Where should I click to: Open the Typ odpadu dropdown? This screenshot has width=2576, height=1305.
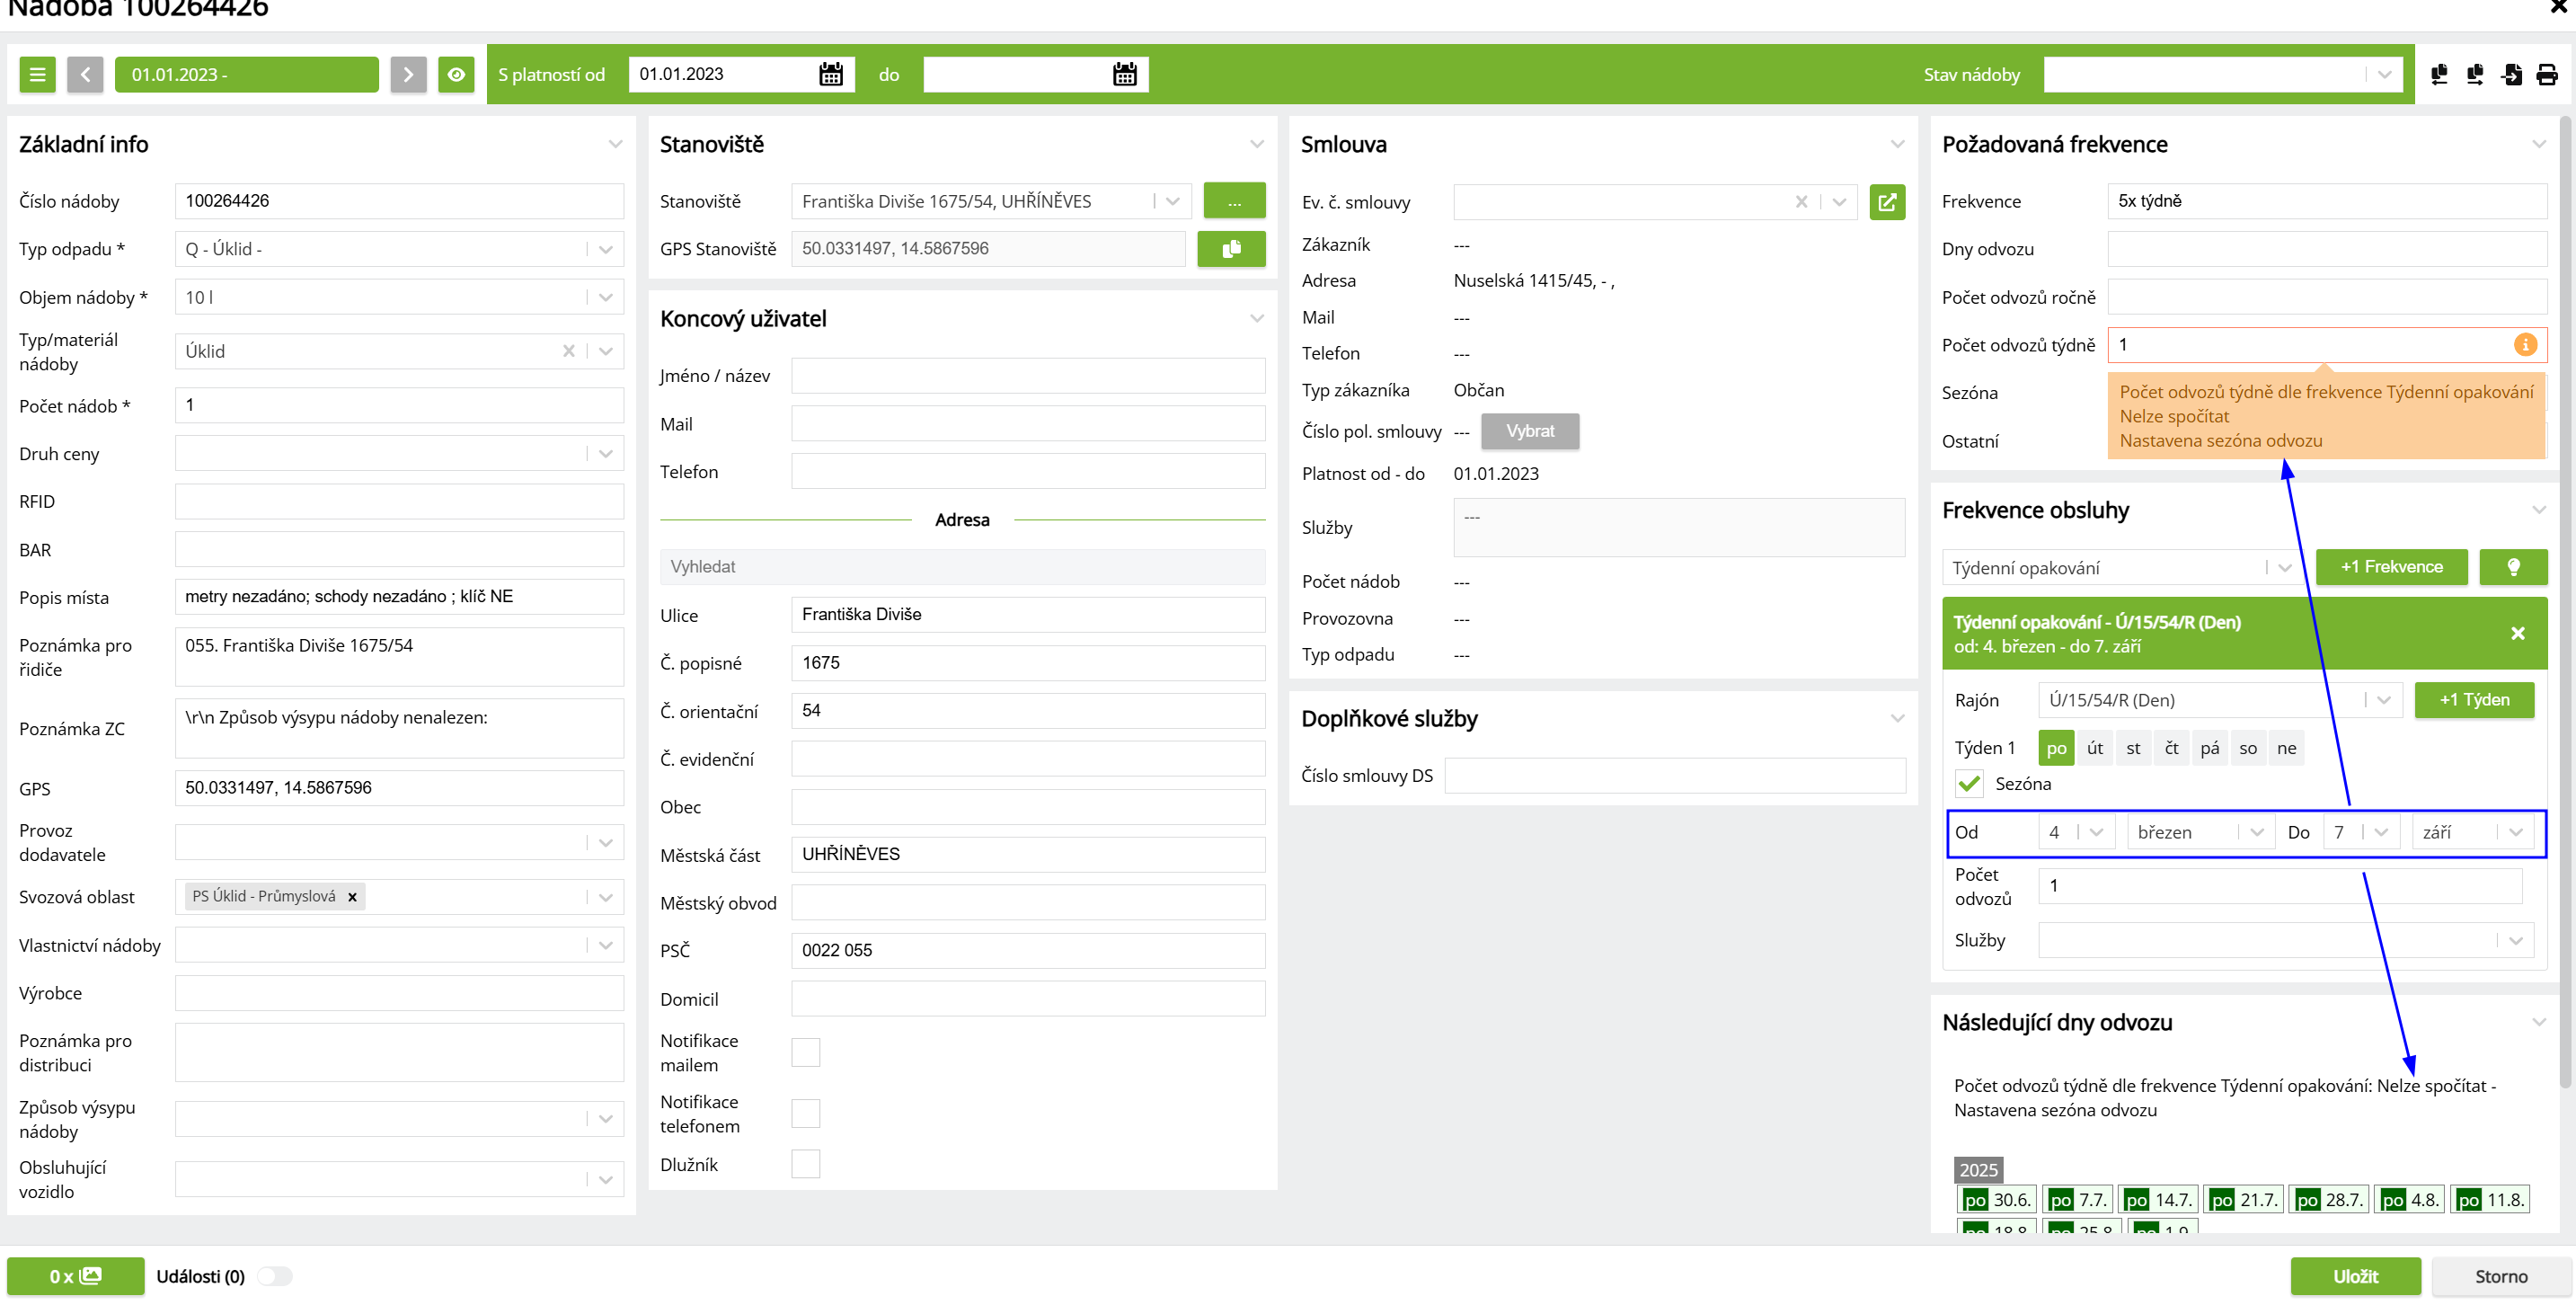pyautogui.click(x=605, y=249)
